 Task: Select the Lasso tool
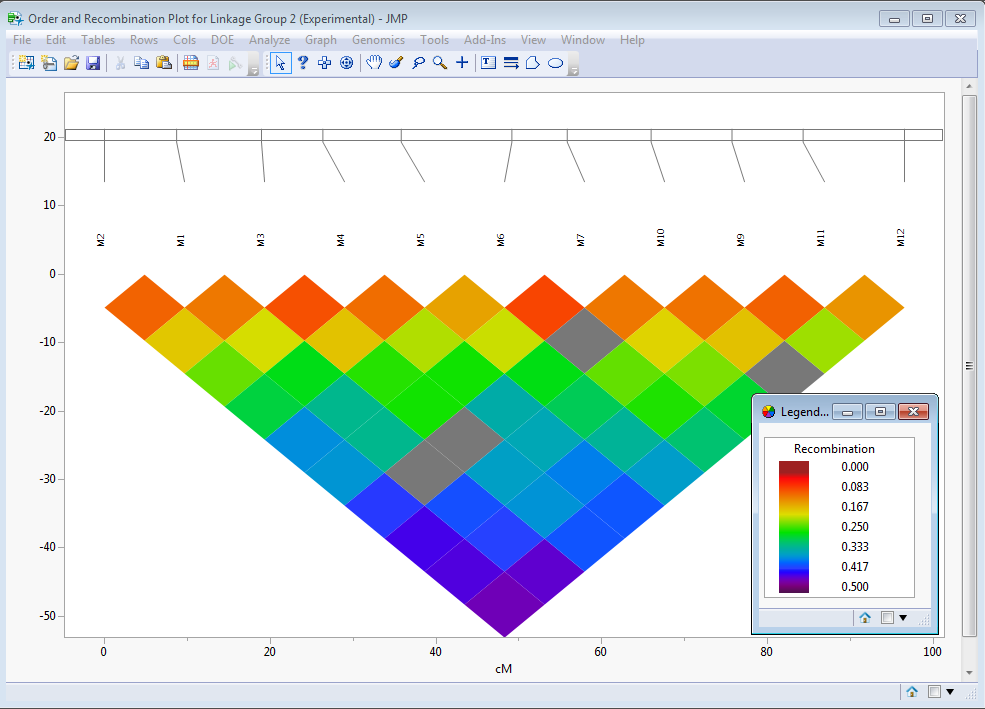418,63
